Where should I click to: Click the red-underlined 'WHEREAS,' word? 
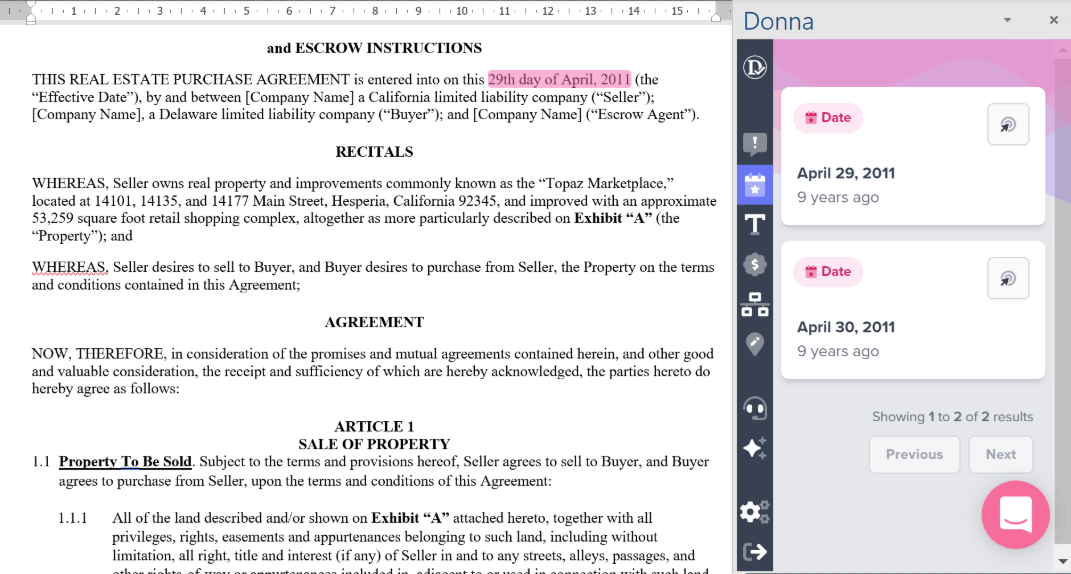point(70,267)
